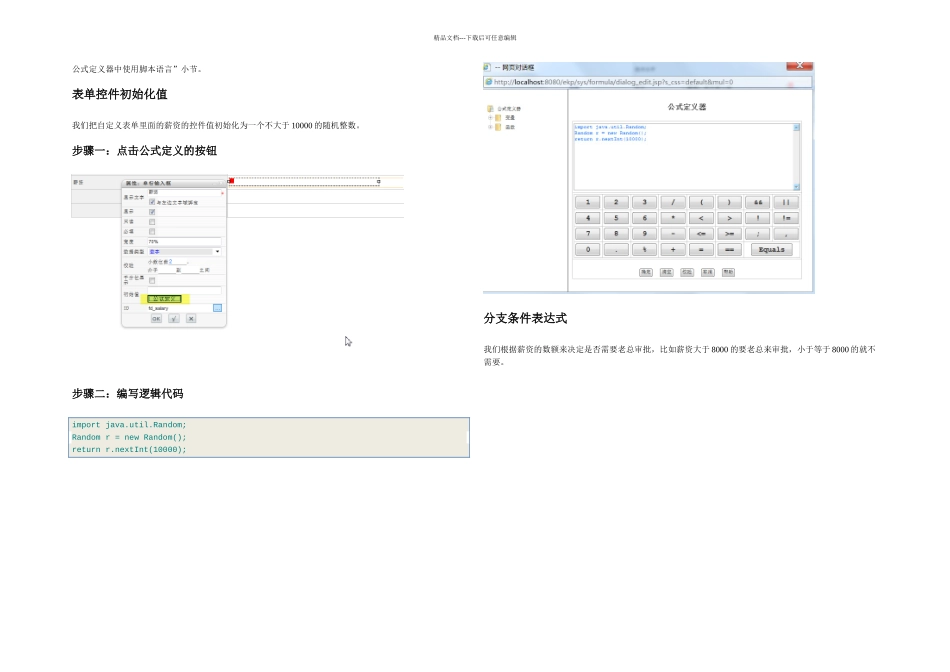Click the checkmark (√) button in properties panel

[x=174, y=318]
